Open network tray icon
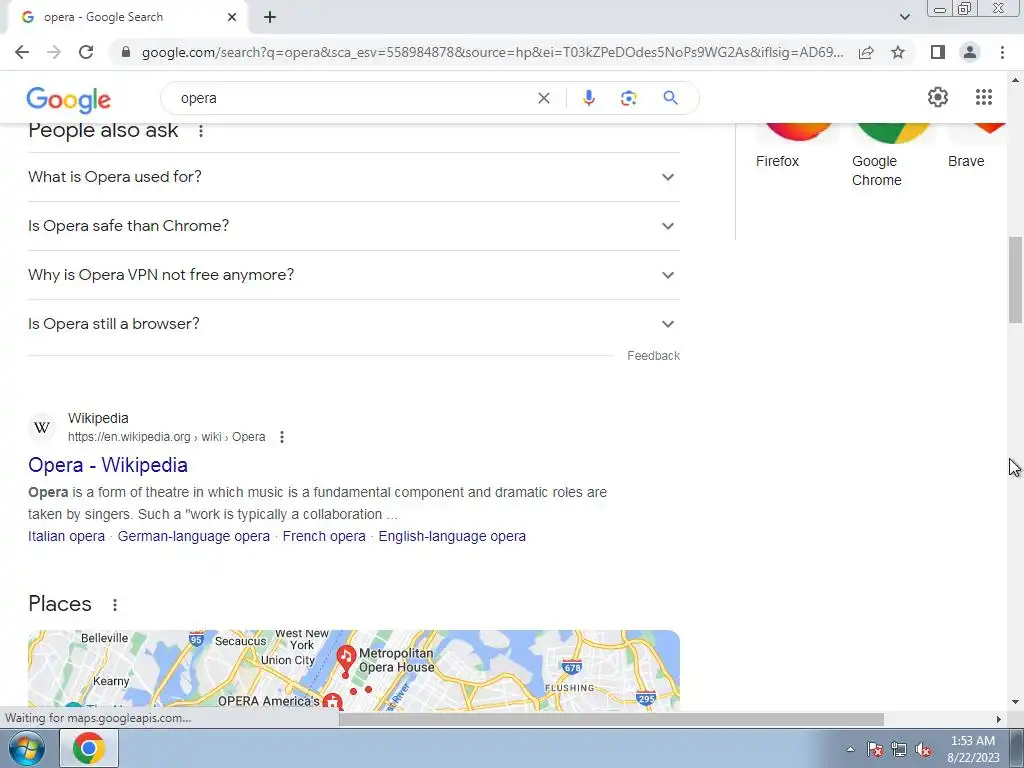Viewport: 1024px width, 768px height. point(899,750)
